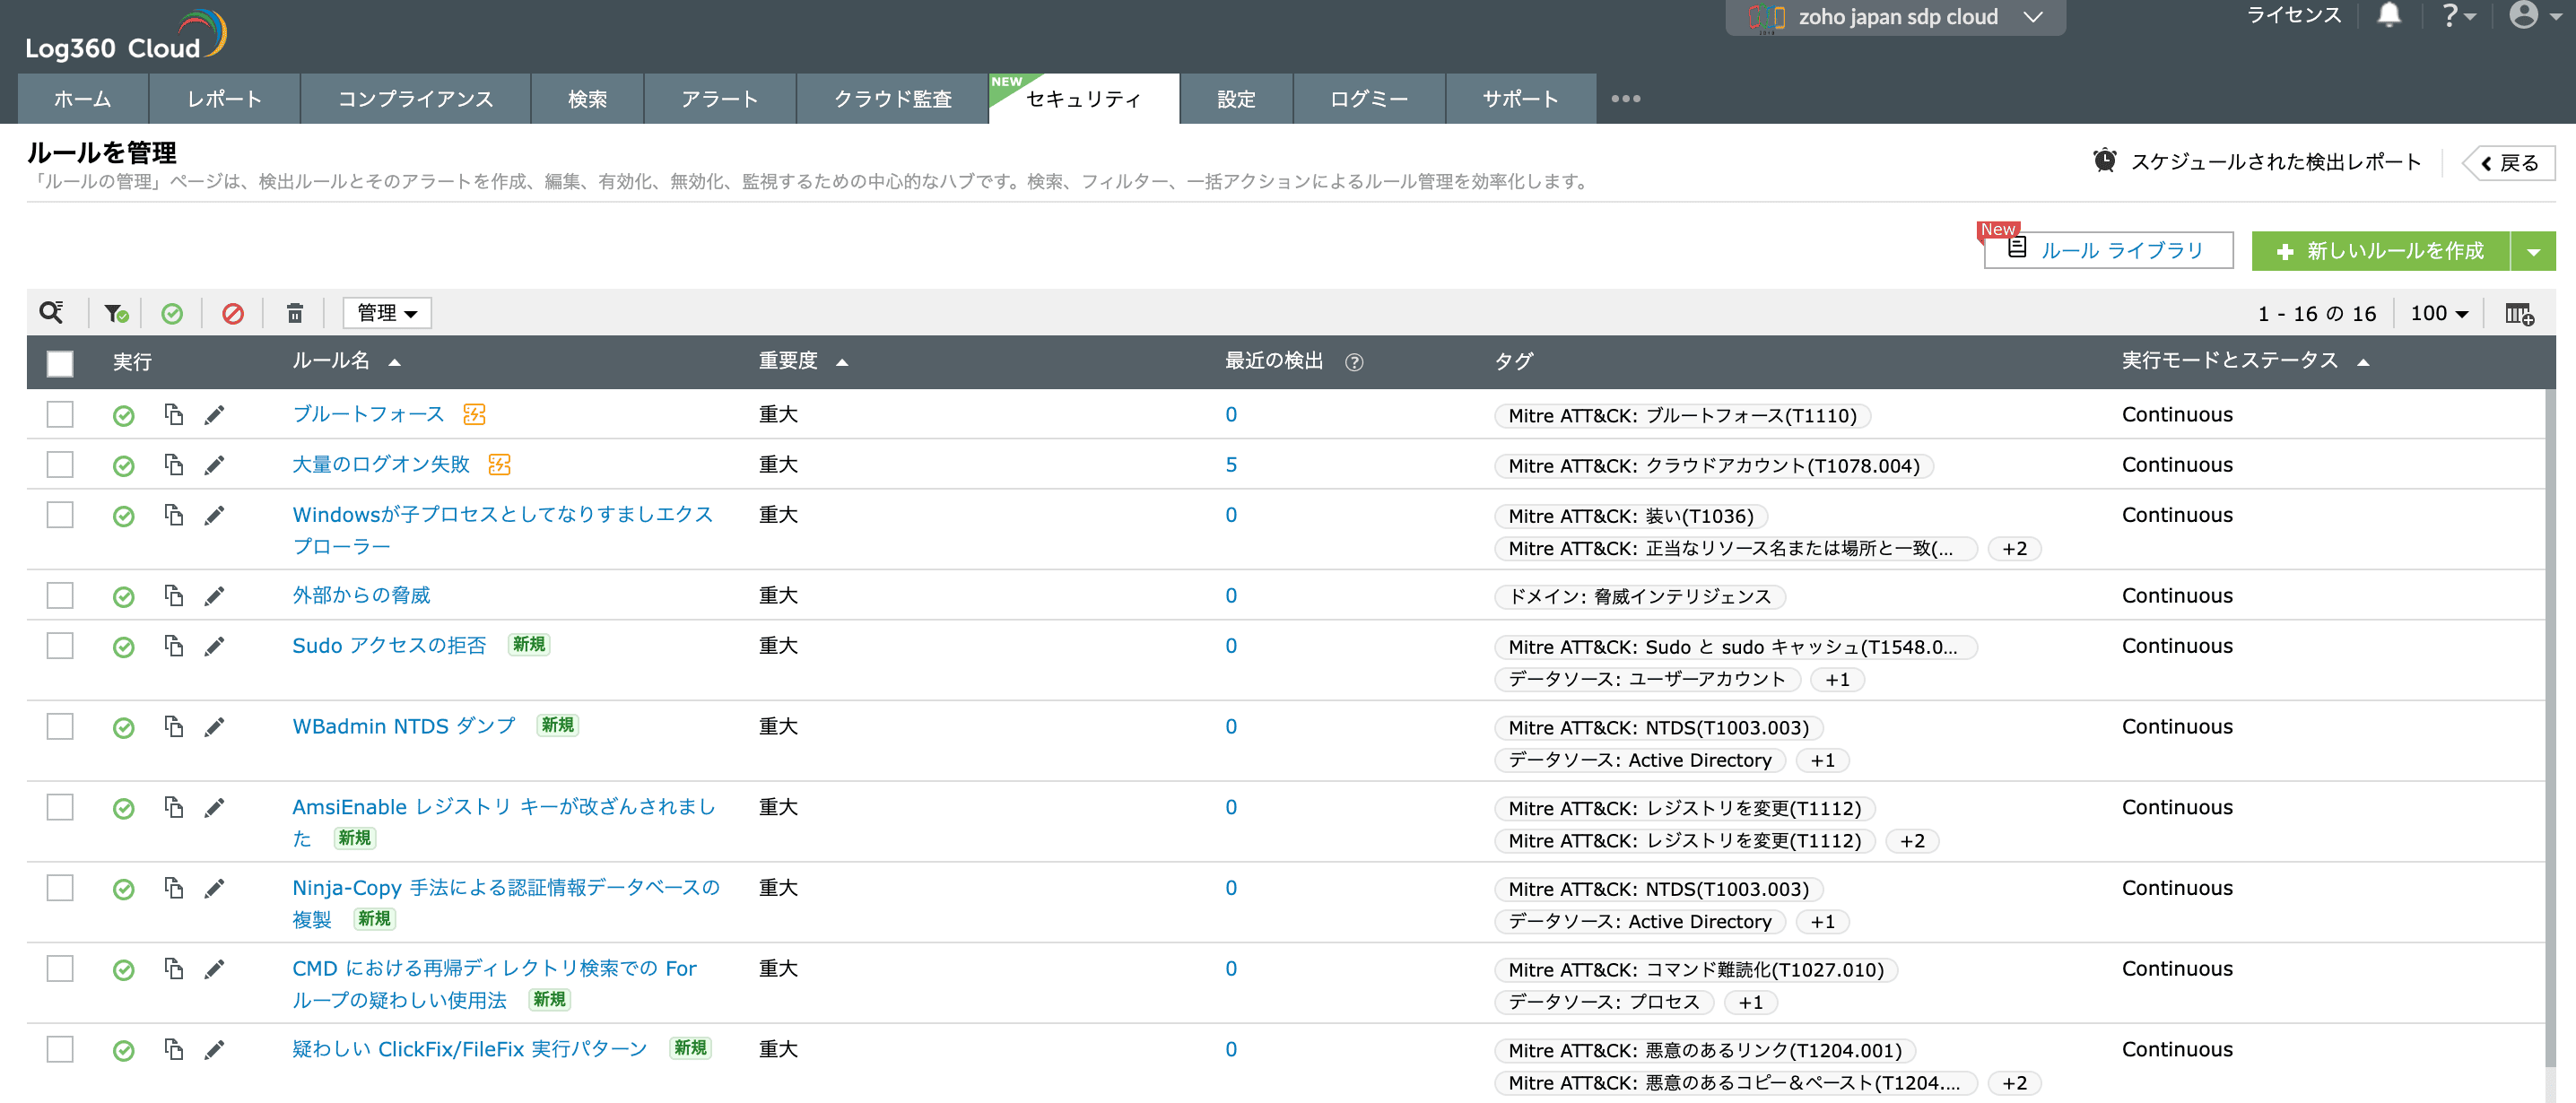Screen dimensions: 2576x1103
Task: Open the 管理 dropdown
Action: [387, 313]
